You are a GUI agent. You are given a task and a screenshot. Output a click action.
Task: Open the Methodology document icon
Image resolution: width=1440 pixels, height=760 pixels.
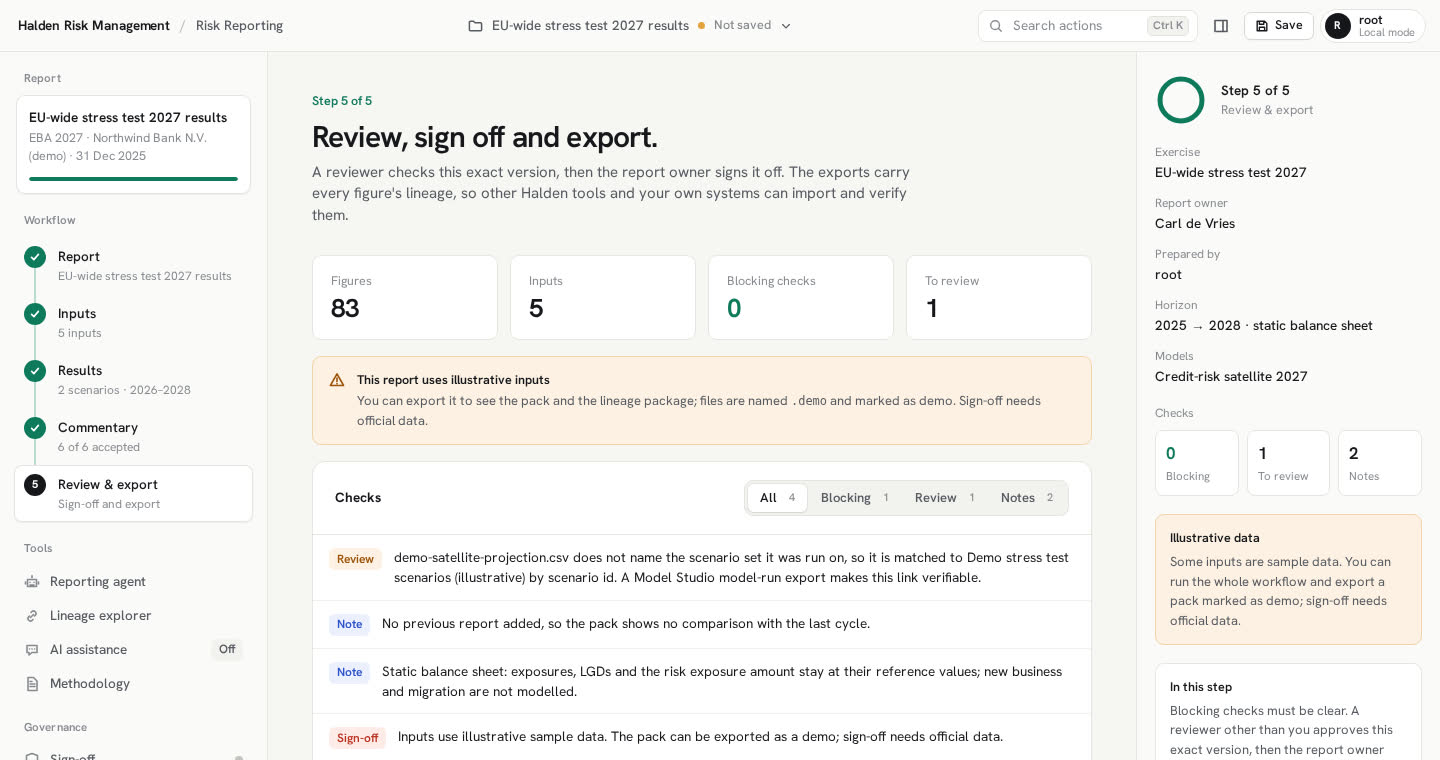point(32,684)
